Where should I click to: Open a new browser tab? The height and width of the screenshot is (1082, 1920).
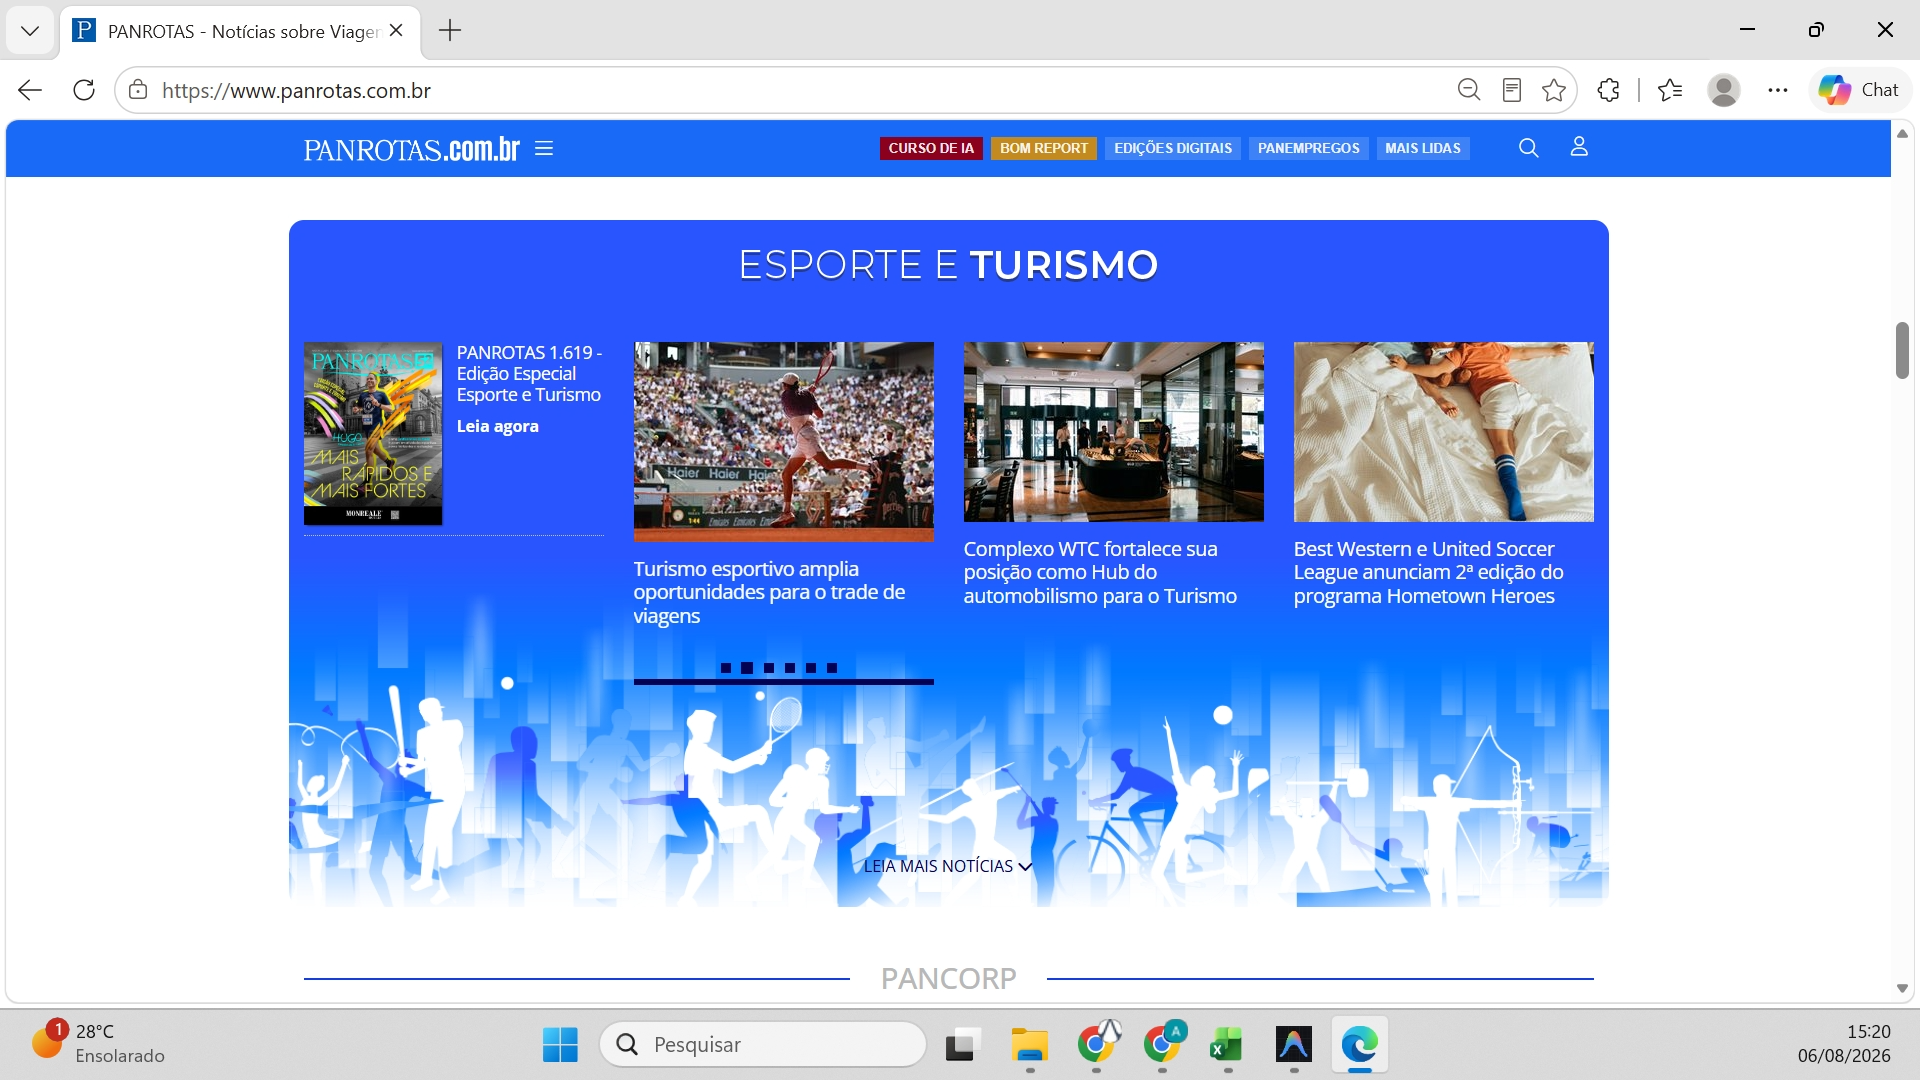(x=450, y=31)
